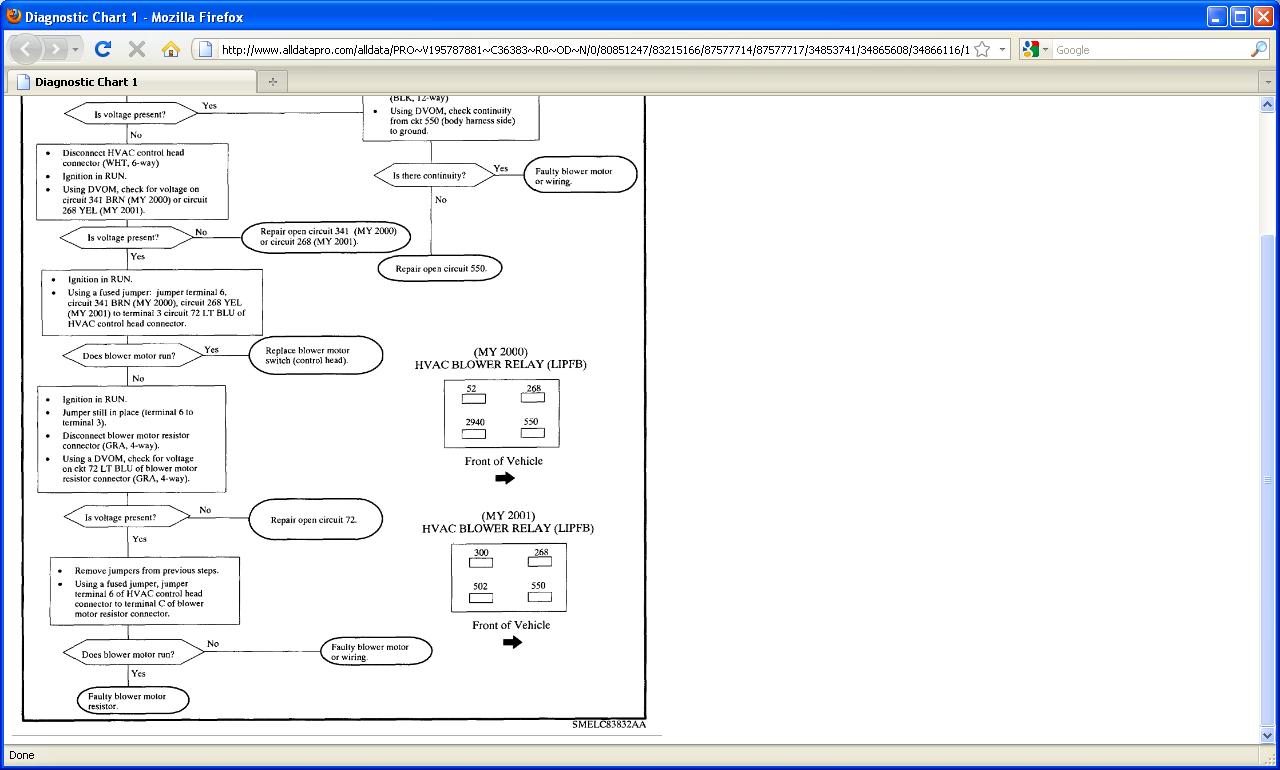Click the SMELC83832AA reference code
The width and height of the screenshot is (1280, 770).
[x=609, y=724]
